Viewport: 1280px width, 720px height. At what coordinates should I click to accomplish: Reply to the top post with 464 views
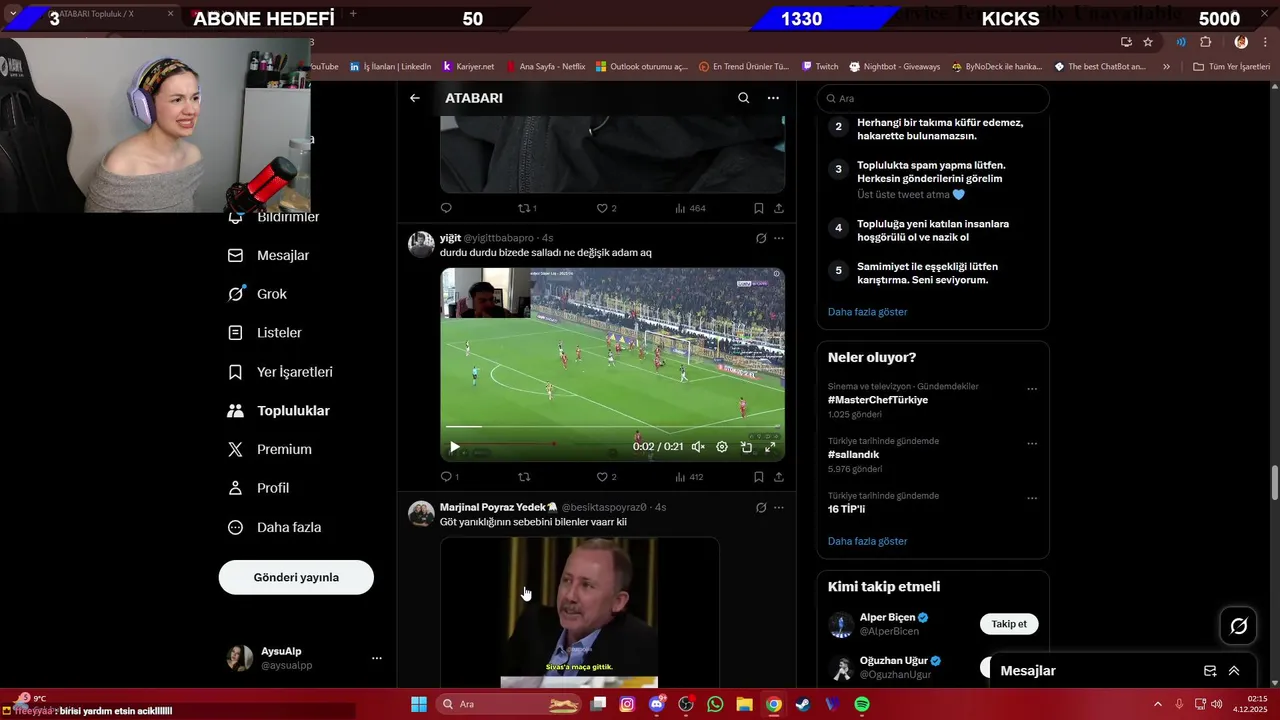[x=446, y=208]
